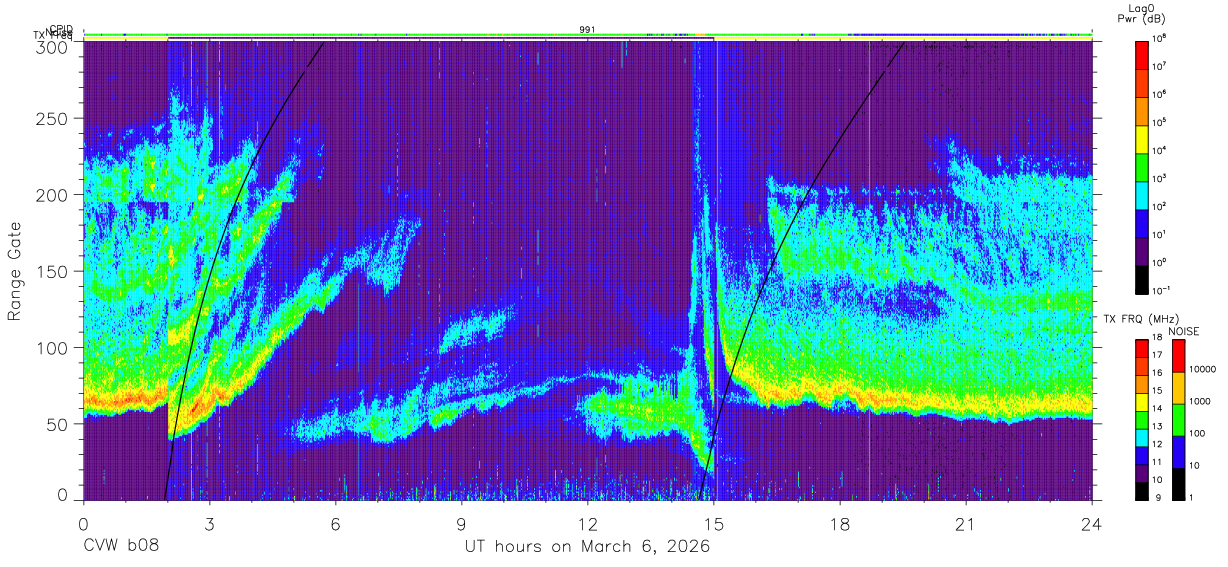Click the 10^4 label on Lag0 Pwr colorbar
This screenshot has height=567, width=1228.
coord(1160,150)
